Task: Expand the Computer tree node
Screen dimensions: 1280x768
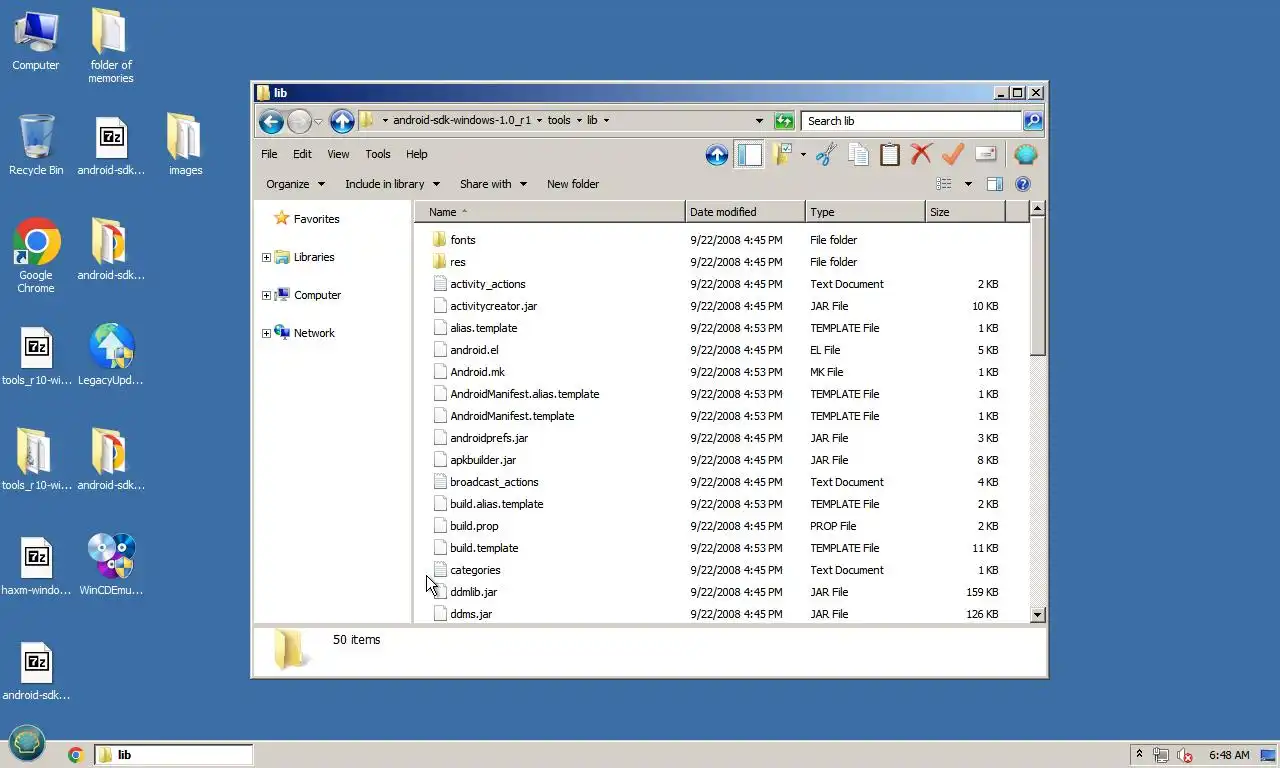Action: pos(266,295)
